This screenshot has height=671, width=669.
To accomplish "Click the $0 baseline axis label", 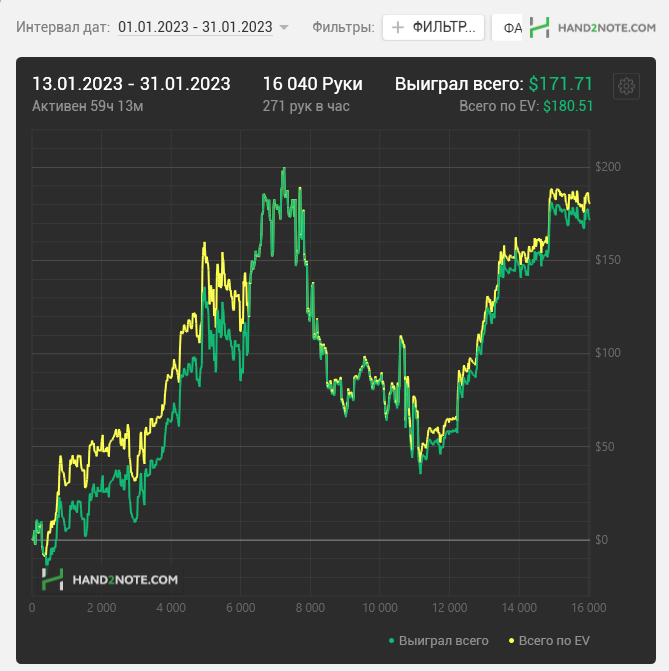I will [x=601, y=540].
